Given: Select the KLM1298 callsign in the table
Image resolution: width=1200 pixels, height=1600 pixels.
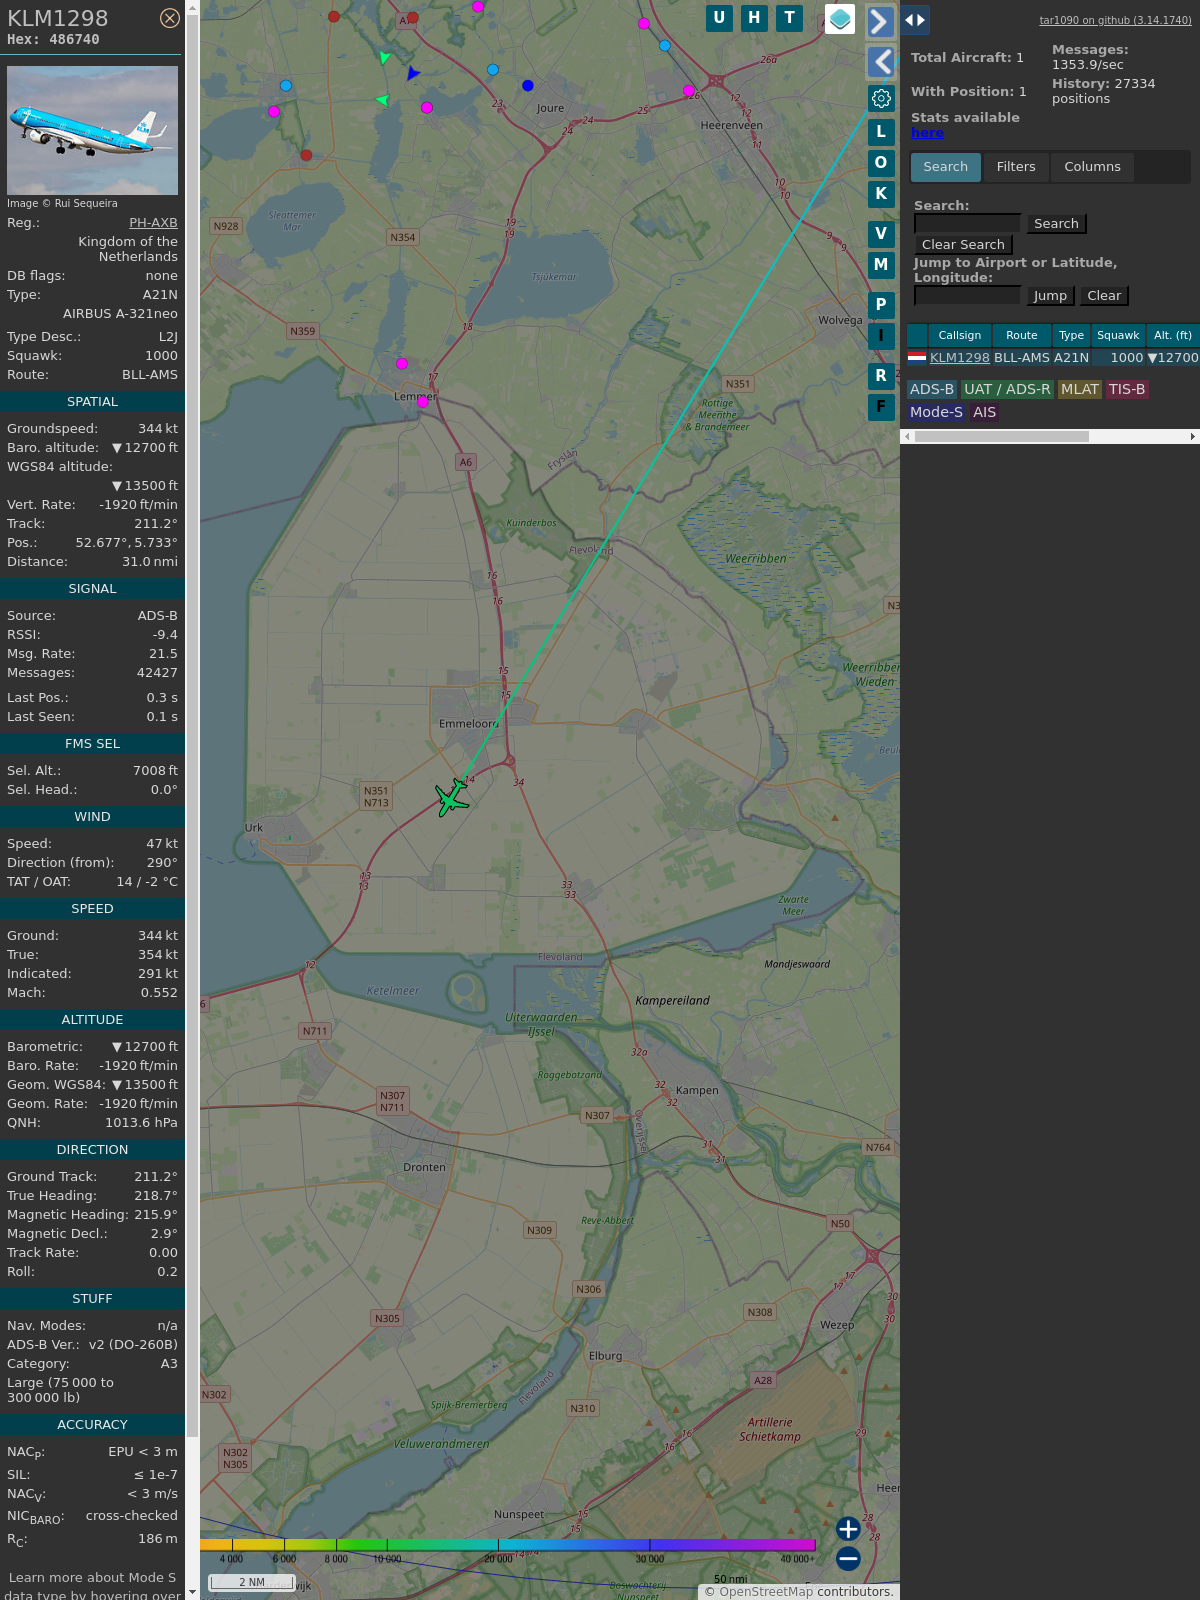Looking at the screenshot, I should (960, 358).
